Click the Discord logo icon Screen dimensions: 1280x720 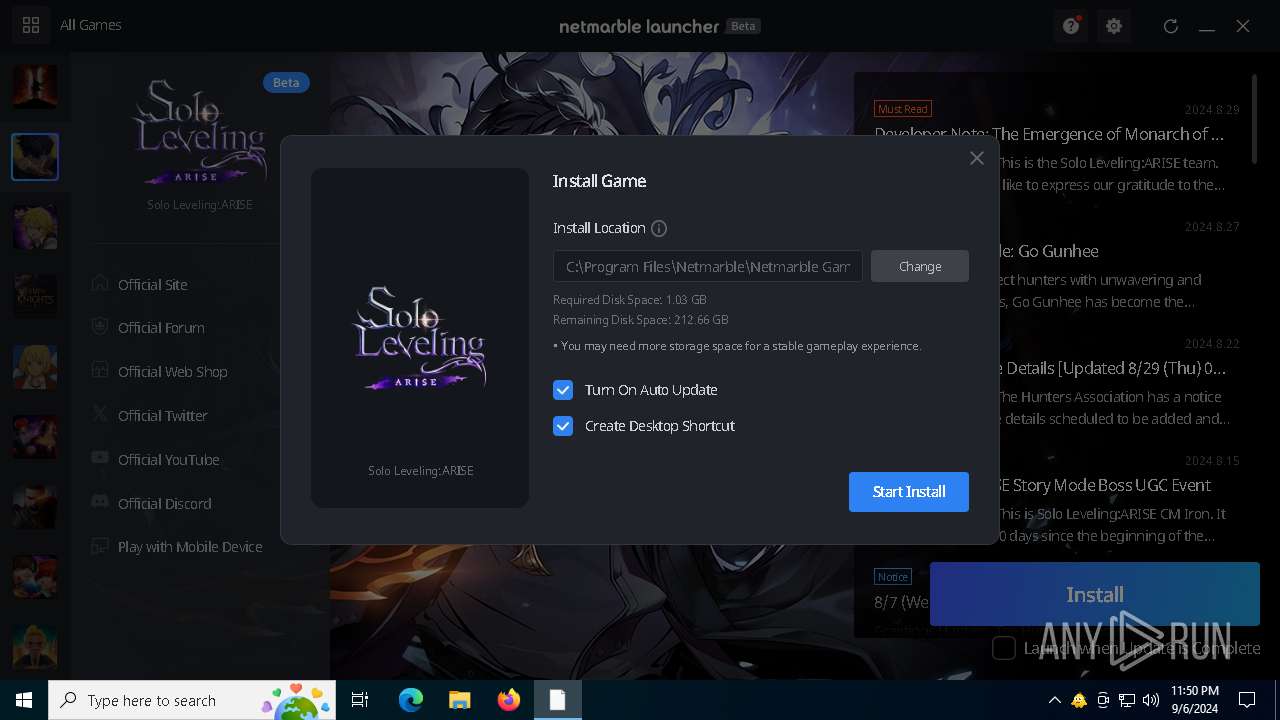point(100,502)
